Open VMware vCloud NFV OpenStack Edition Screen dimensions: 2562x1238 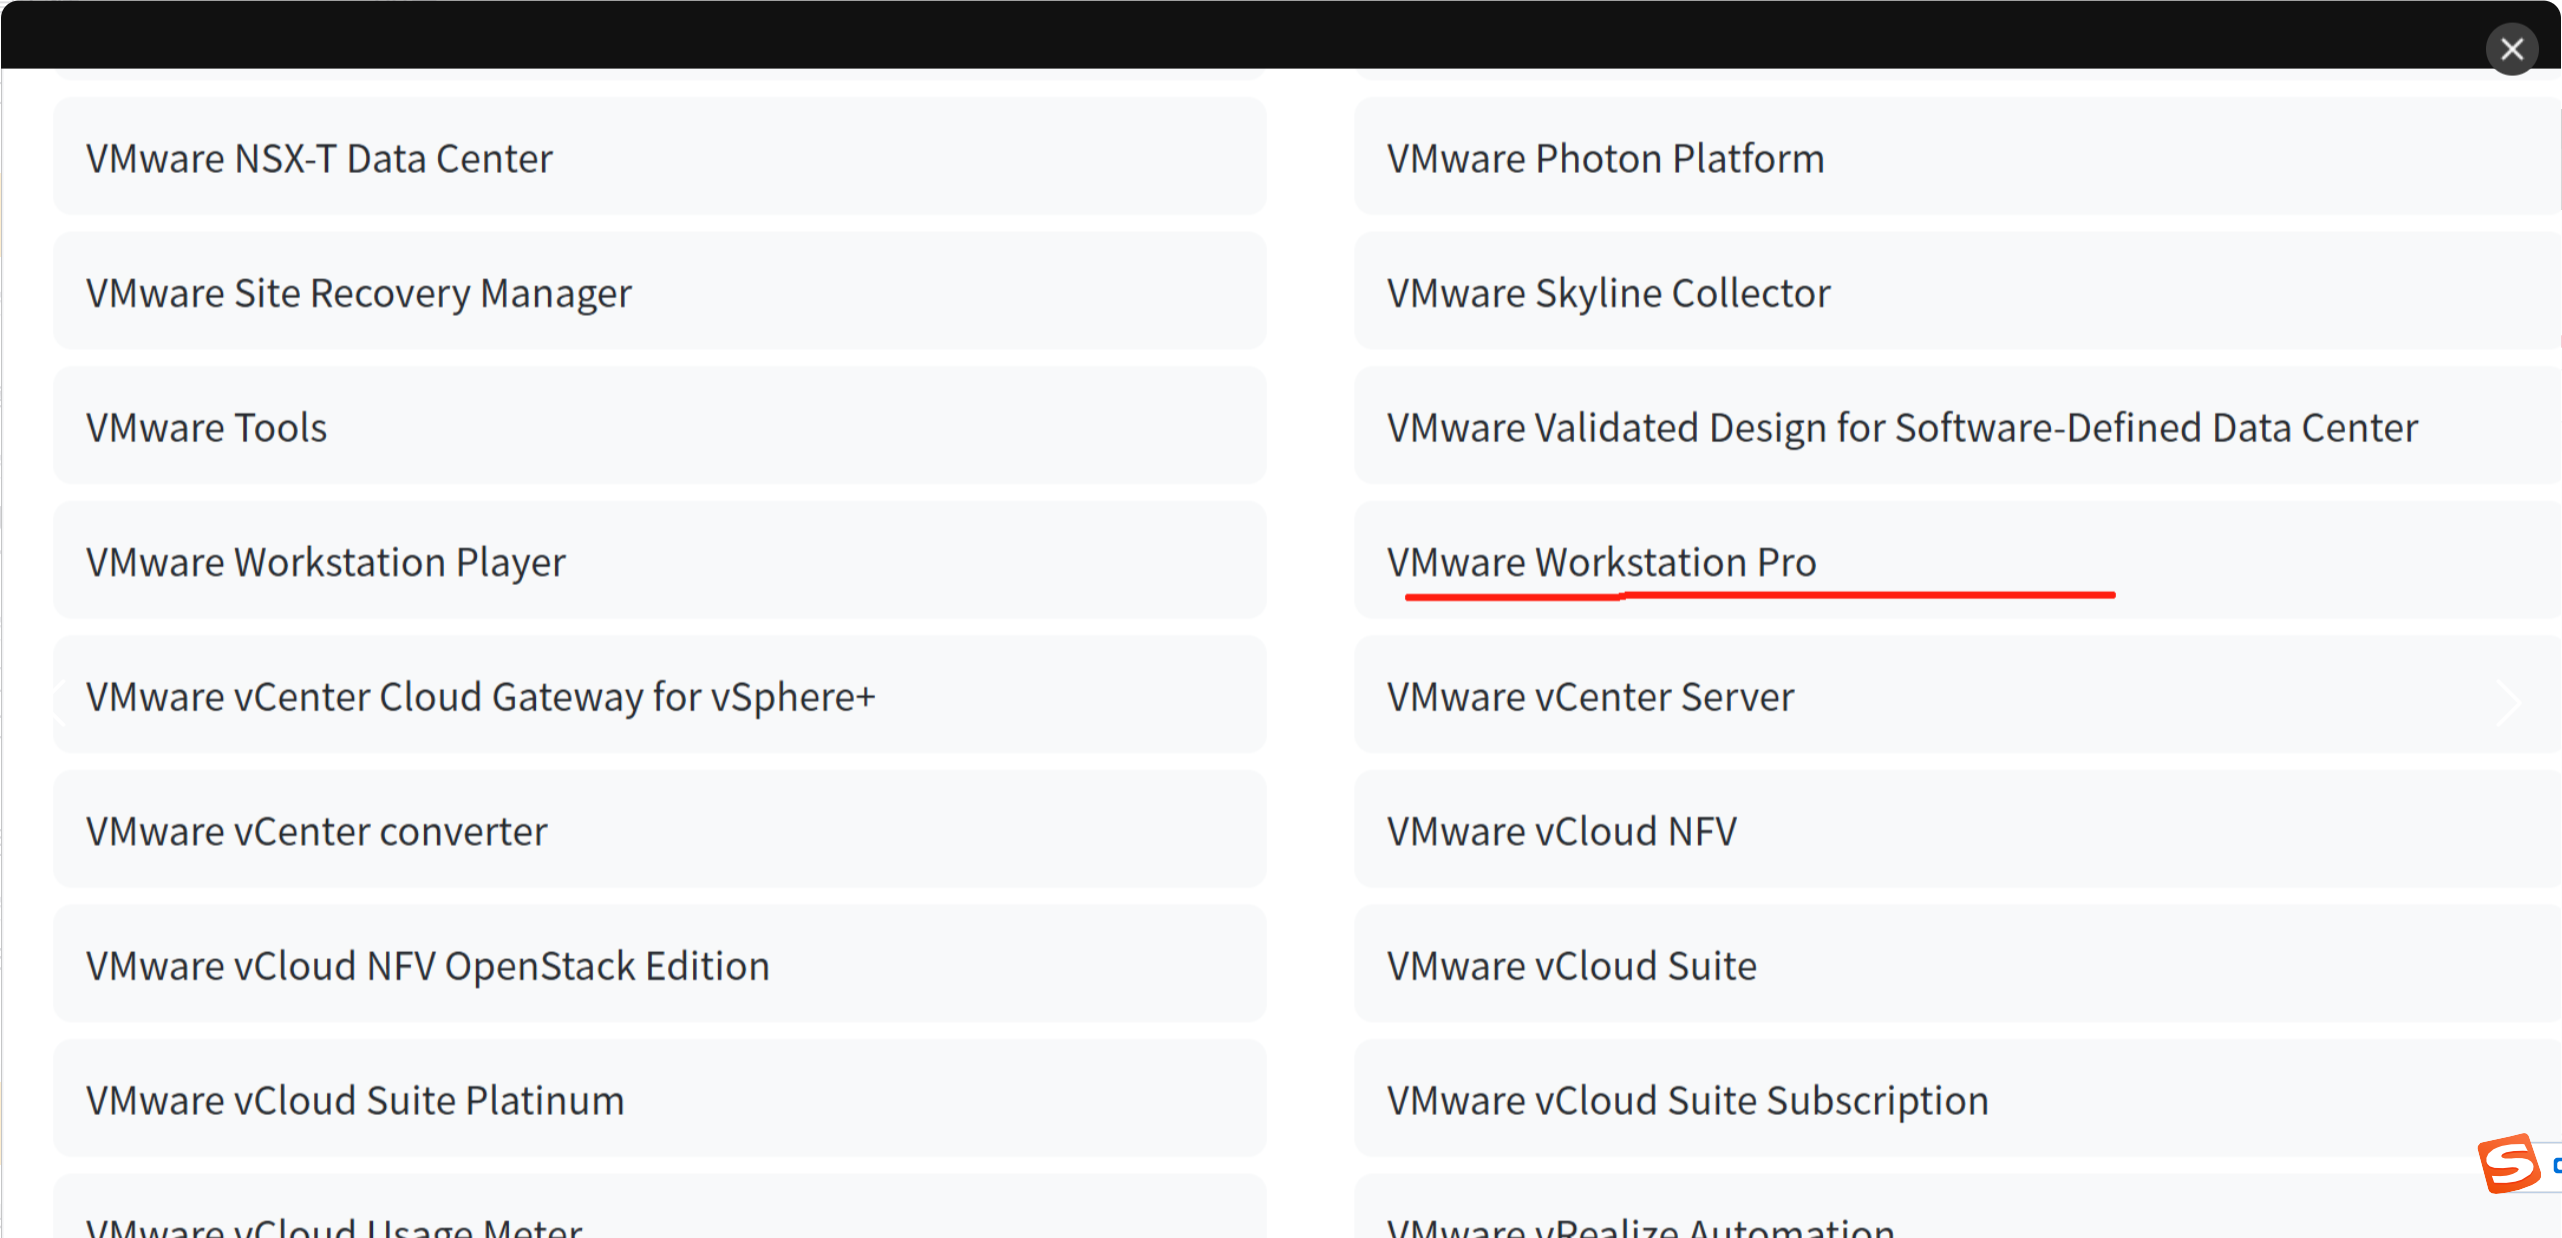click(x=427, y=964)
